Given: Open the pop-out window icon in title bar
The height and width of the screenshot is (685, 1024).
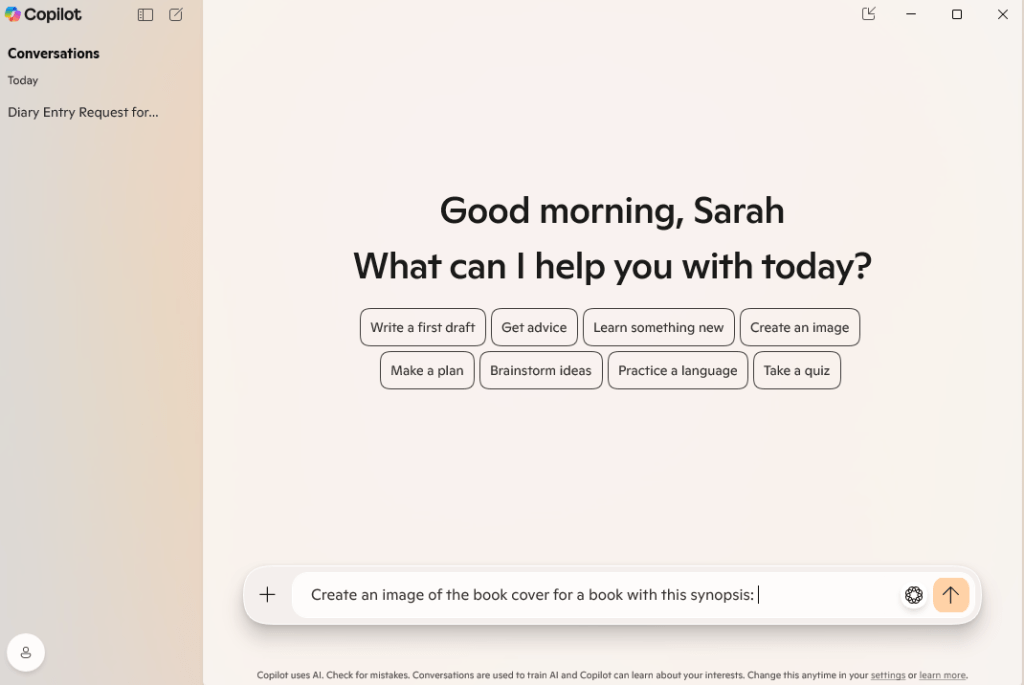Looking at the screenshot, I should click(x=868, y=14).
